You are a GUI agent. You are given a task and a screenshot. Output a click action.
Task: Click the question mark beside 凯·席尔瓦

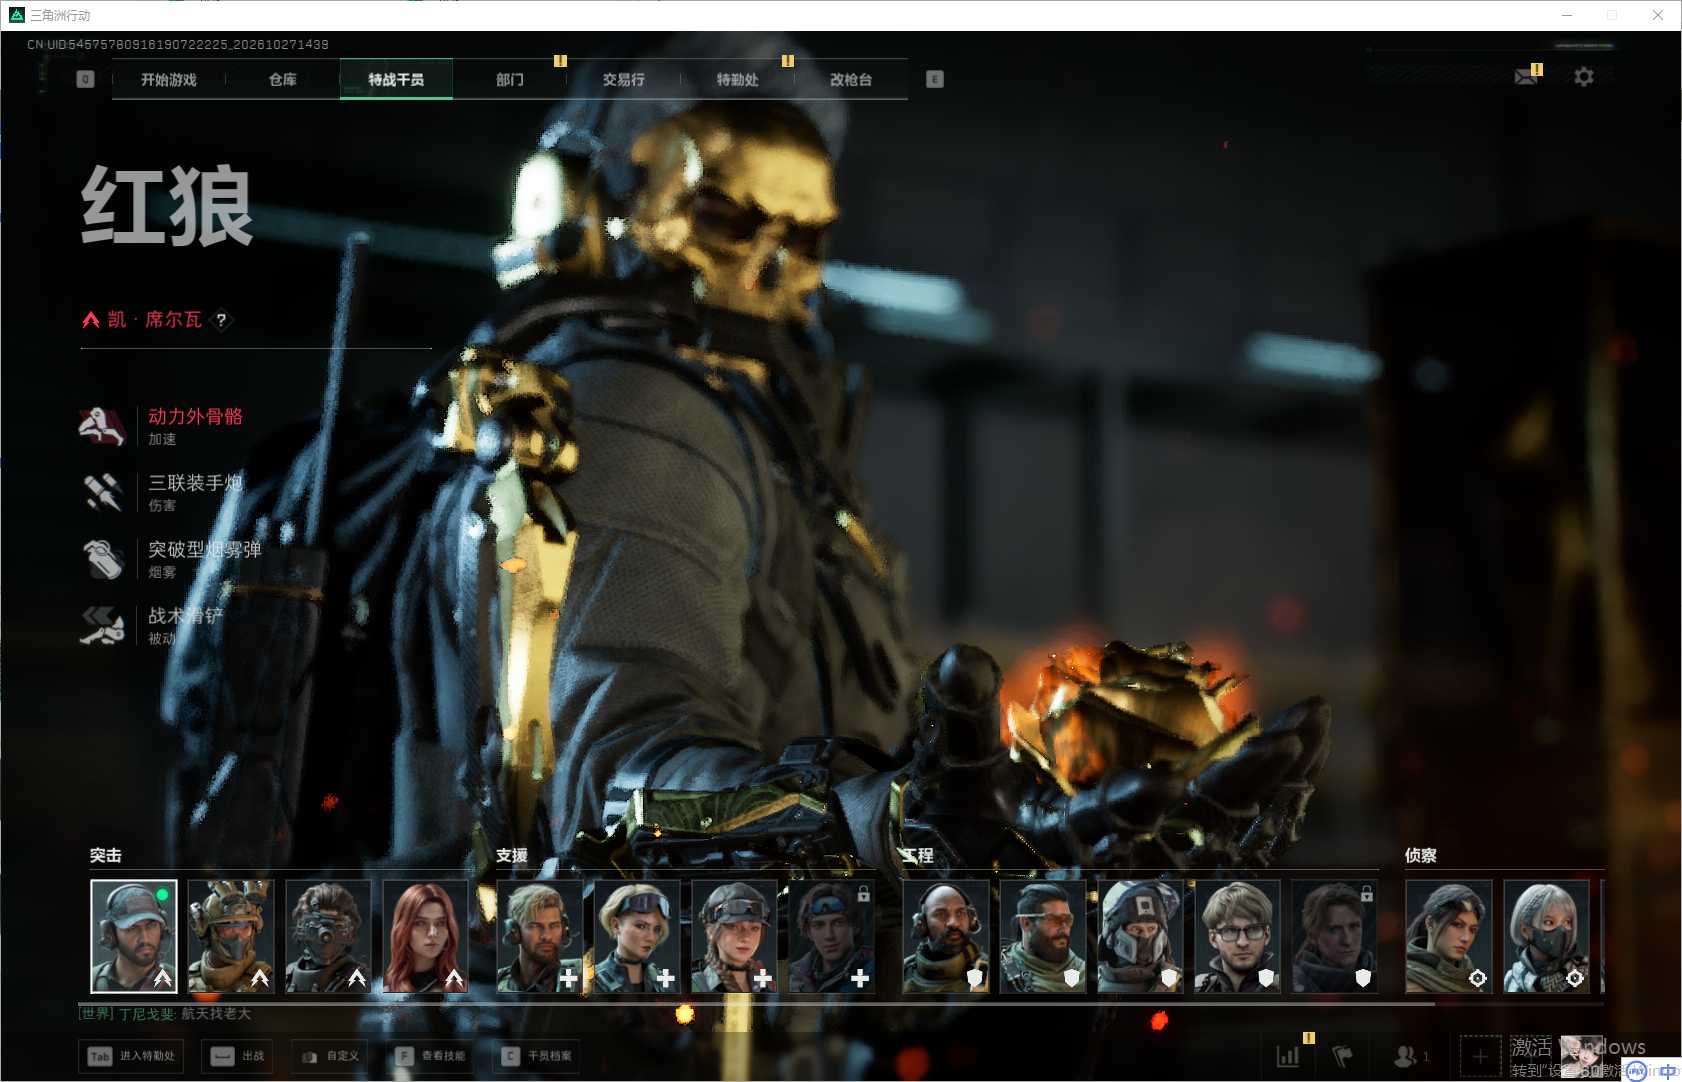point(221,320)
